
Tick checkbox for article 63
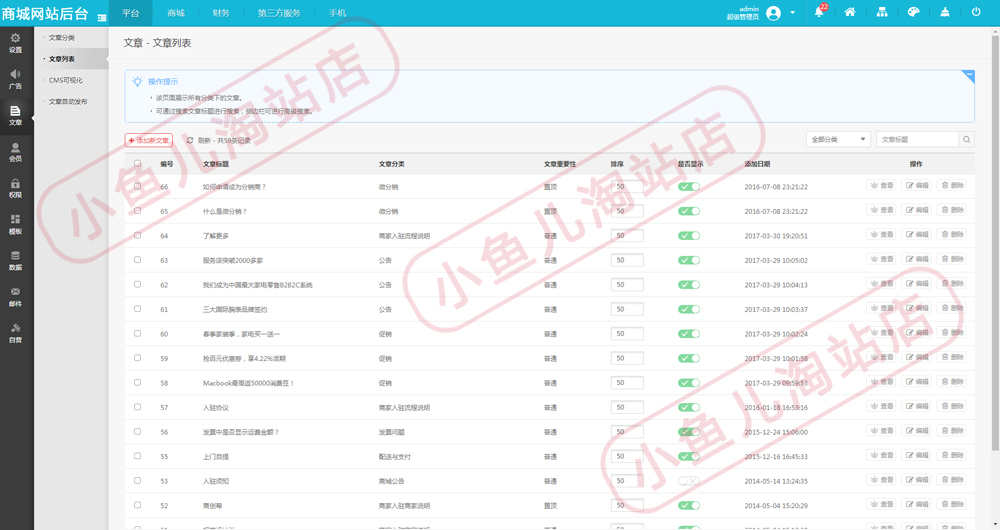click(x=137, y=260)
